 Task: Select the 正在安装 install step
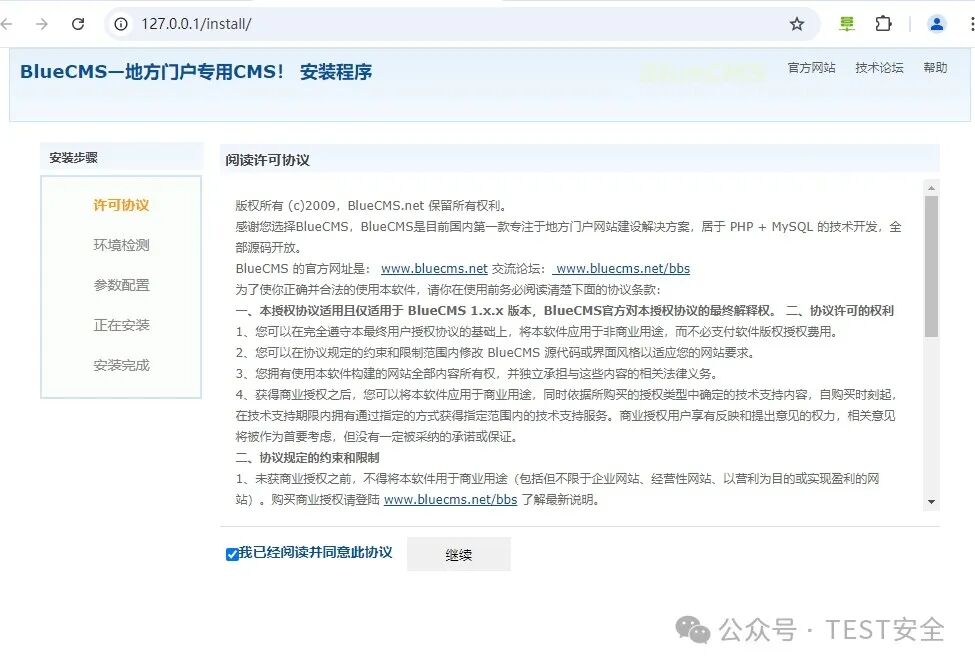tap(121, 325)
